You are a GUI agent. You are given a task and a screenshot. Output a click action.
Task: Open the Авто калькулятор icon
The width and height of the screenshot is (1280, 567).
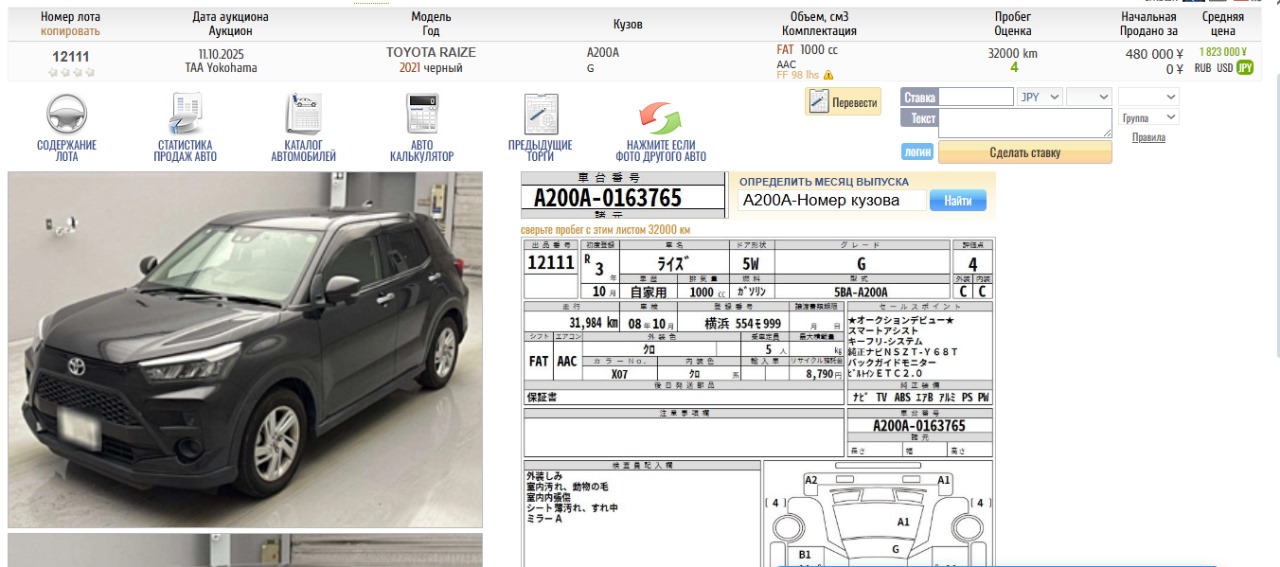(x=421, y=114)
